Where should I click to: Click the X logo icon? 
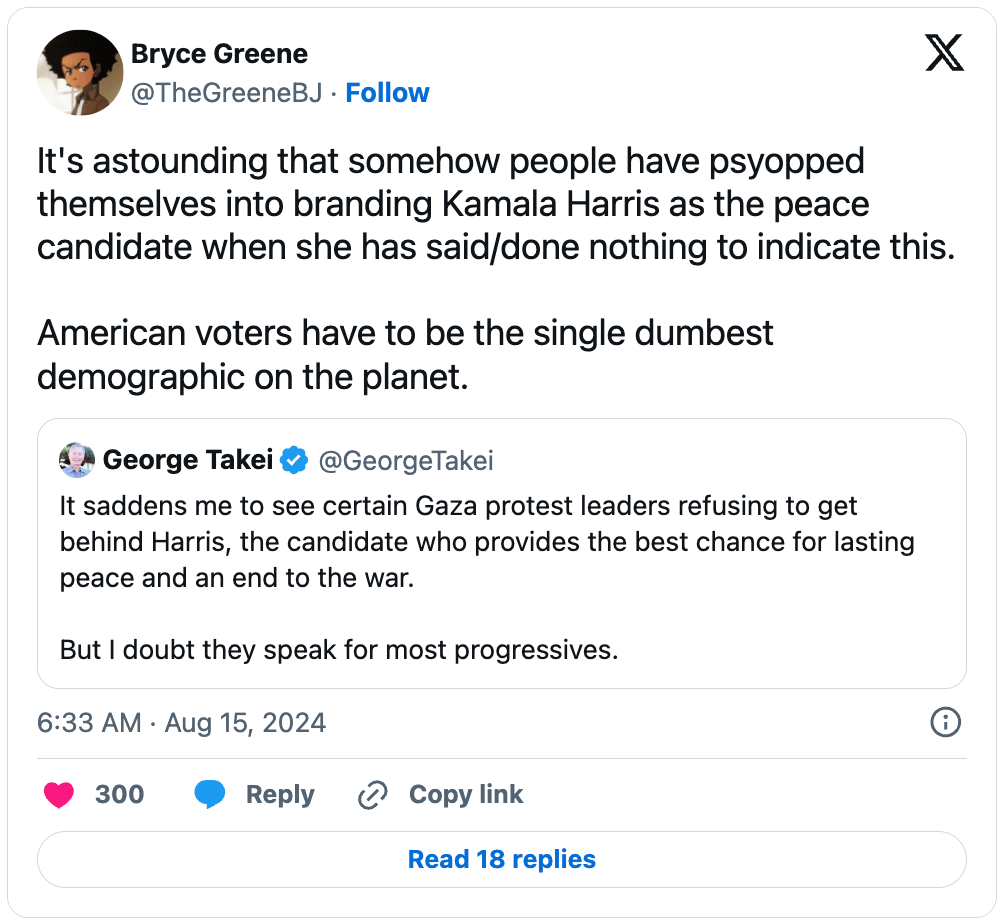coord(944,53)
